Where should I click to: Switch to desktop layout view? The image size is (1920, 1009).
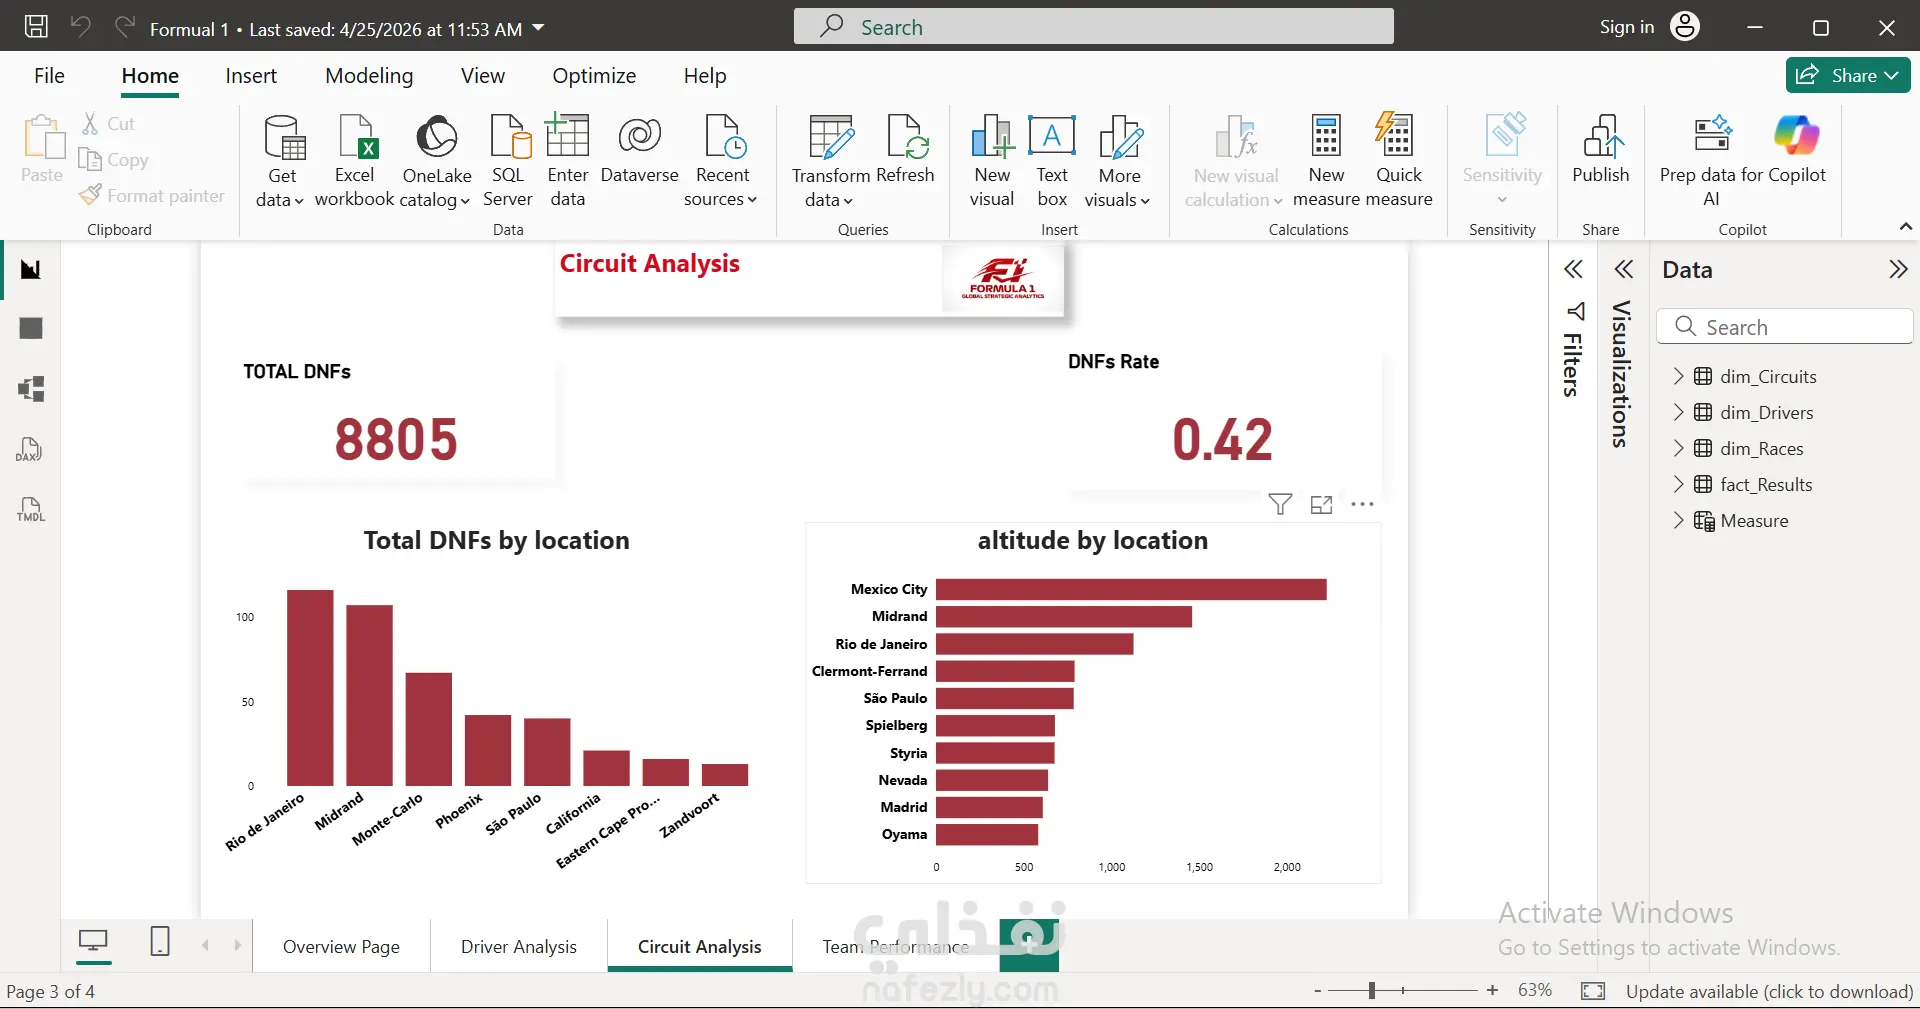point(94,941)
